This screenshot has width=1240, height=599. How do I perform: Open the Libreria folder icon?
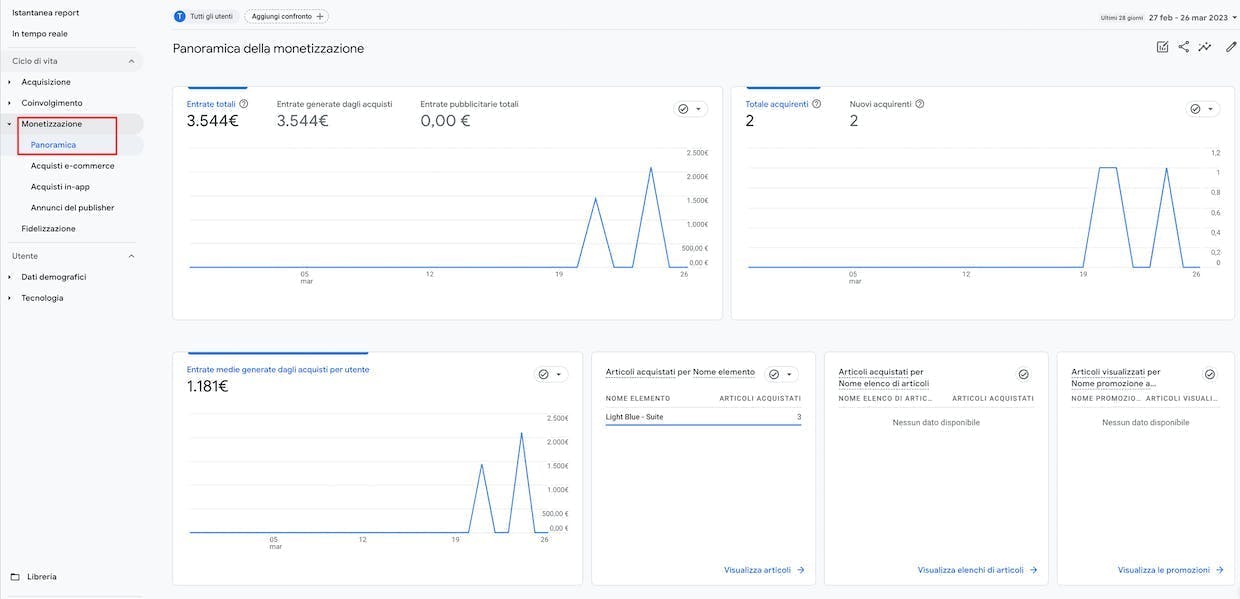point(15,577)
